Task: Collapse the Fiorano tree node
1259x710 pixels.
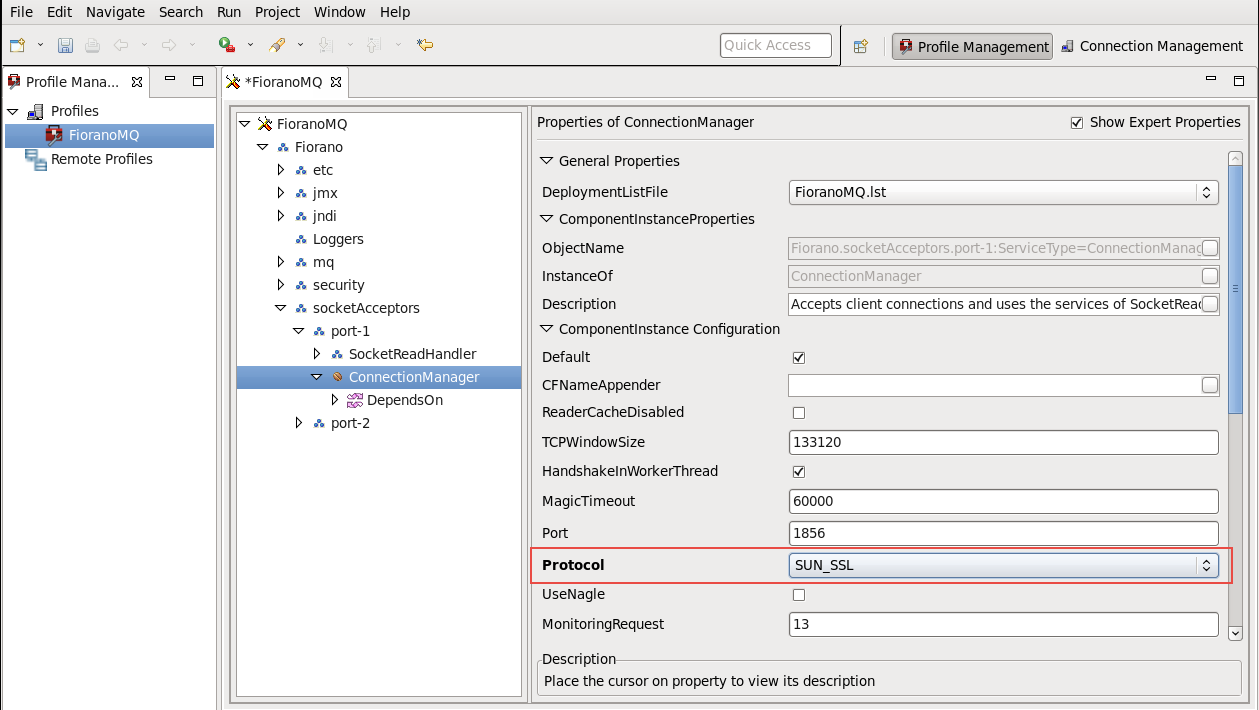Action: pyautogui.click(x=262, y=147)
